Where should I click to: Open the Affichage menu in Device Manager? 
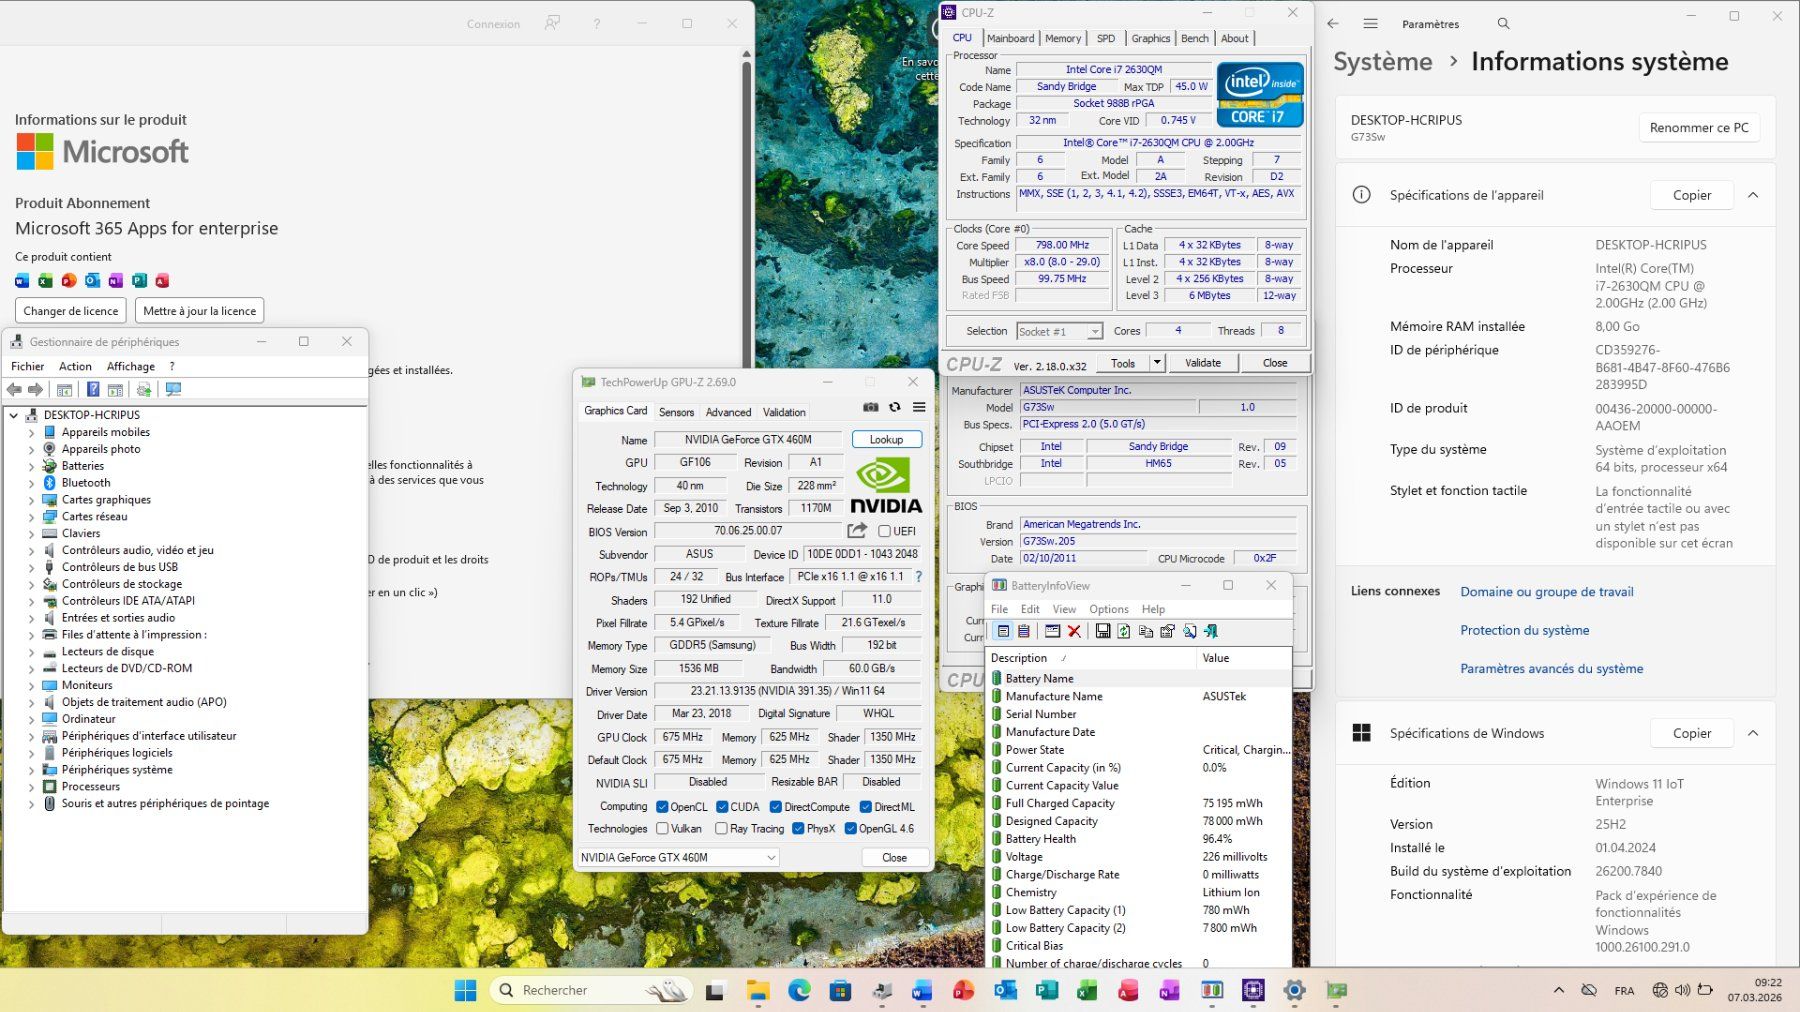coord(131,366)
